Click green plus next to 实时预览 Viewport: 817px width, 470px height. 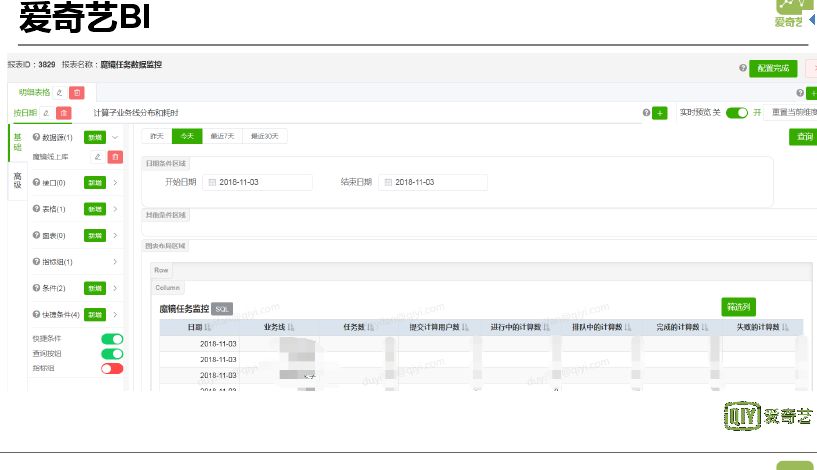click(660, 113)
